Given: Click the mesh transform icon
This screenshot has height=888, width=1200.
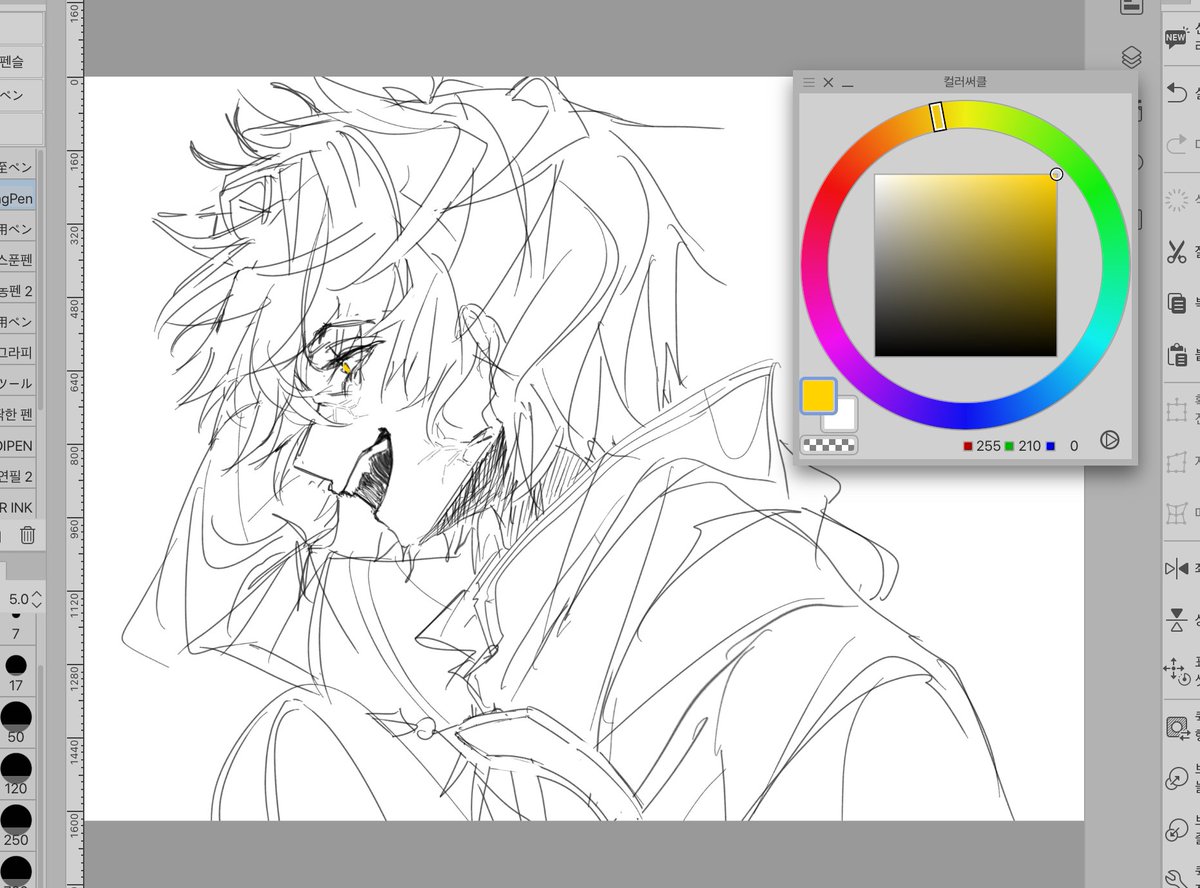Looking at the screenshot, I should pos(1177,514).
